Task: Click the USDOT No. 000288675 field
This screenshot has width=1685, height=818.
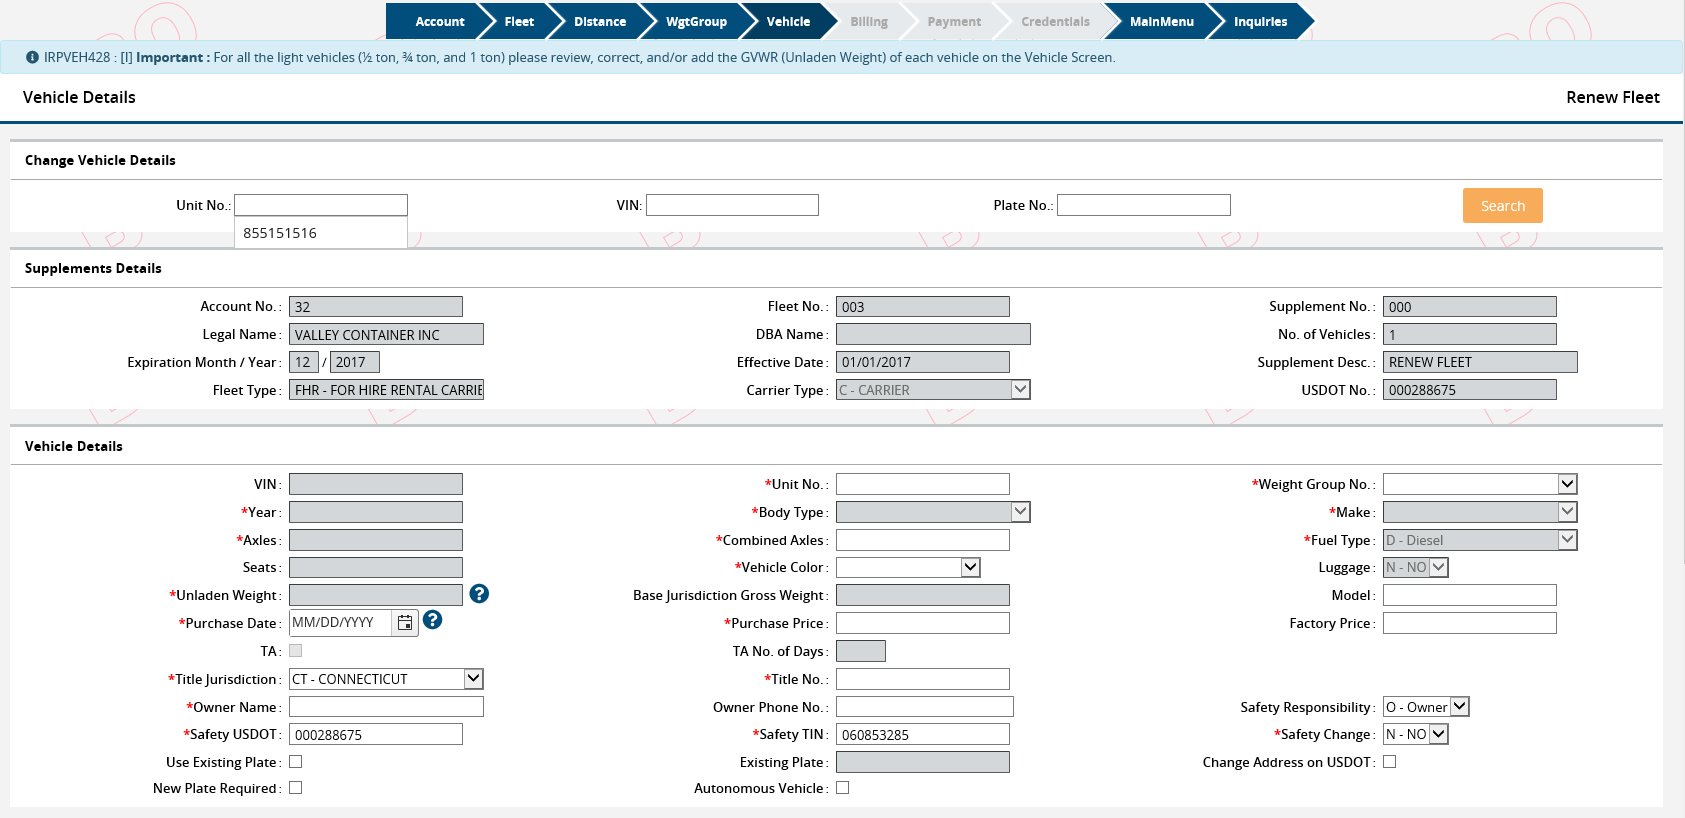Action: (x=1469, y=390)
